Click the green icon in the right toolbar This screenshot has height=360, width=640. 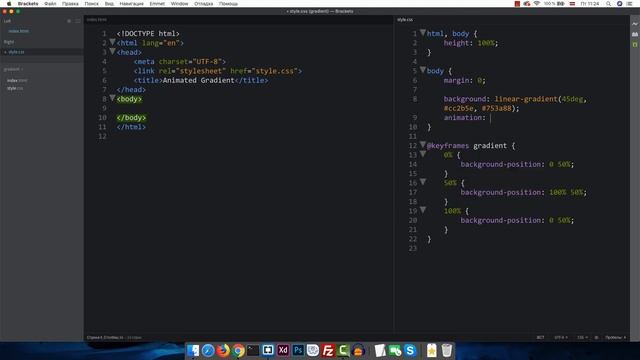(635, 44)
